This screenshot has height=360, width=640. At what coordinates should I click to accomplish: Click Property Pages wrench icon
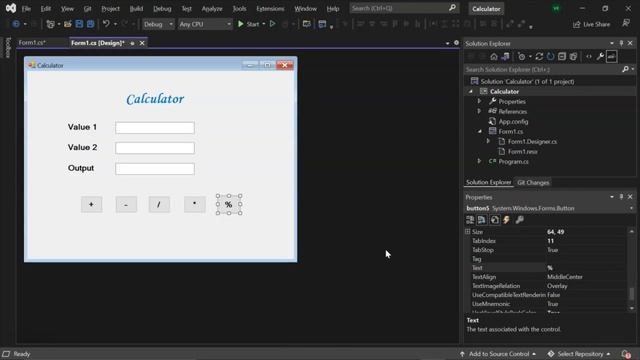coord(520,220)
